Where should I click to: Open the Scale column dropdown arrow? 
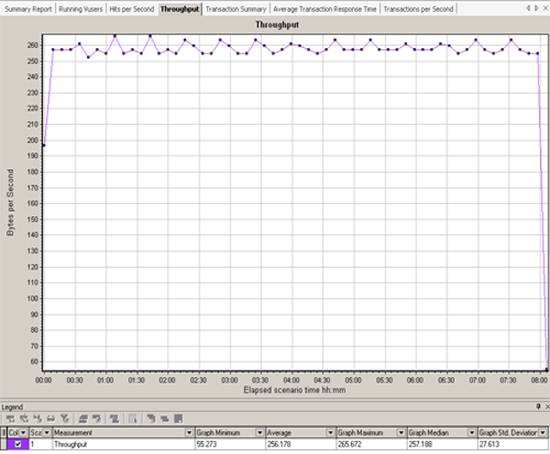tap(46, 433)
